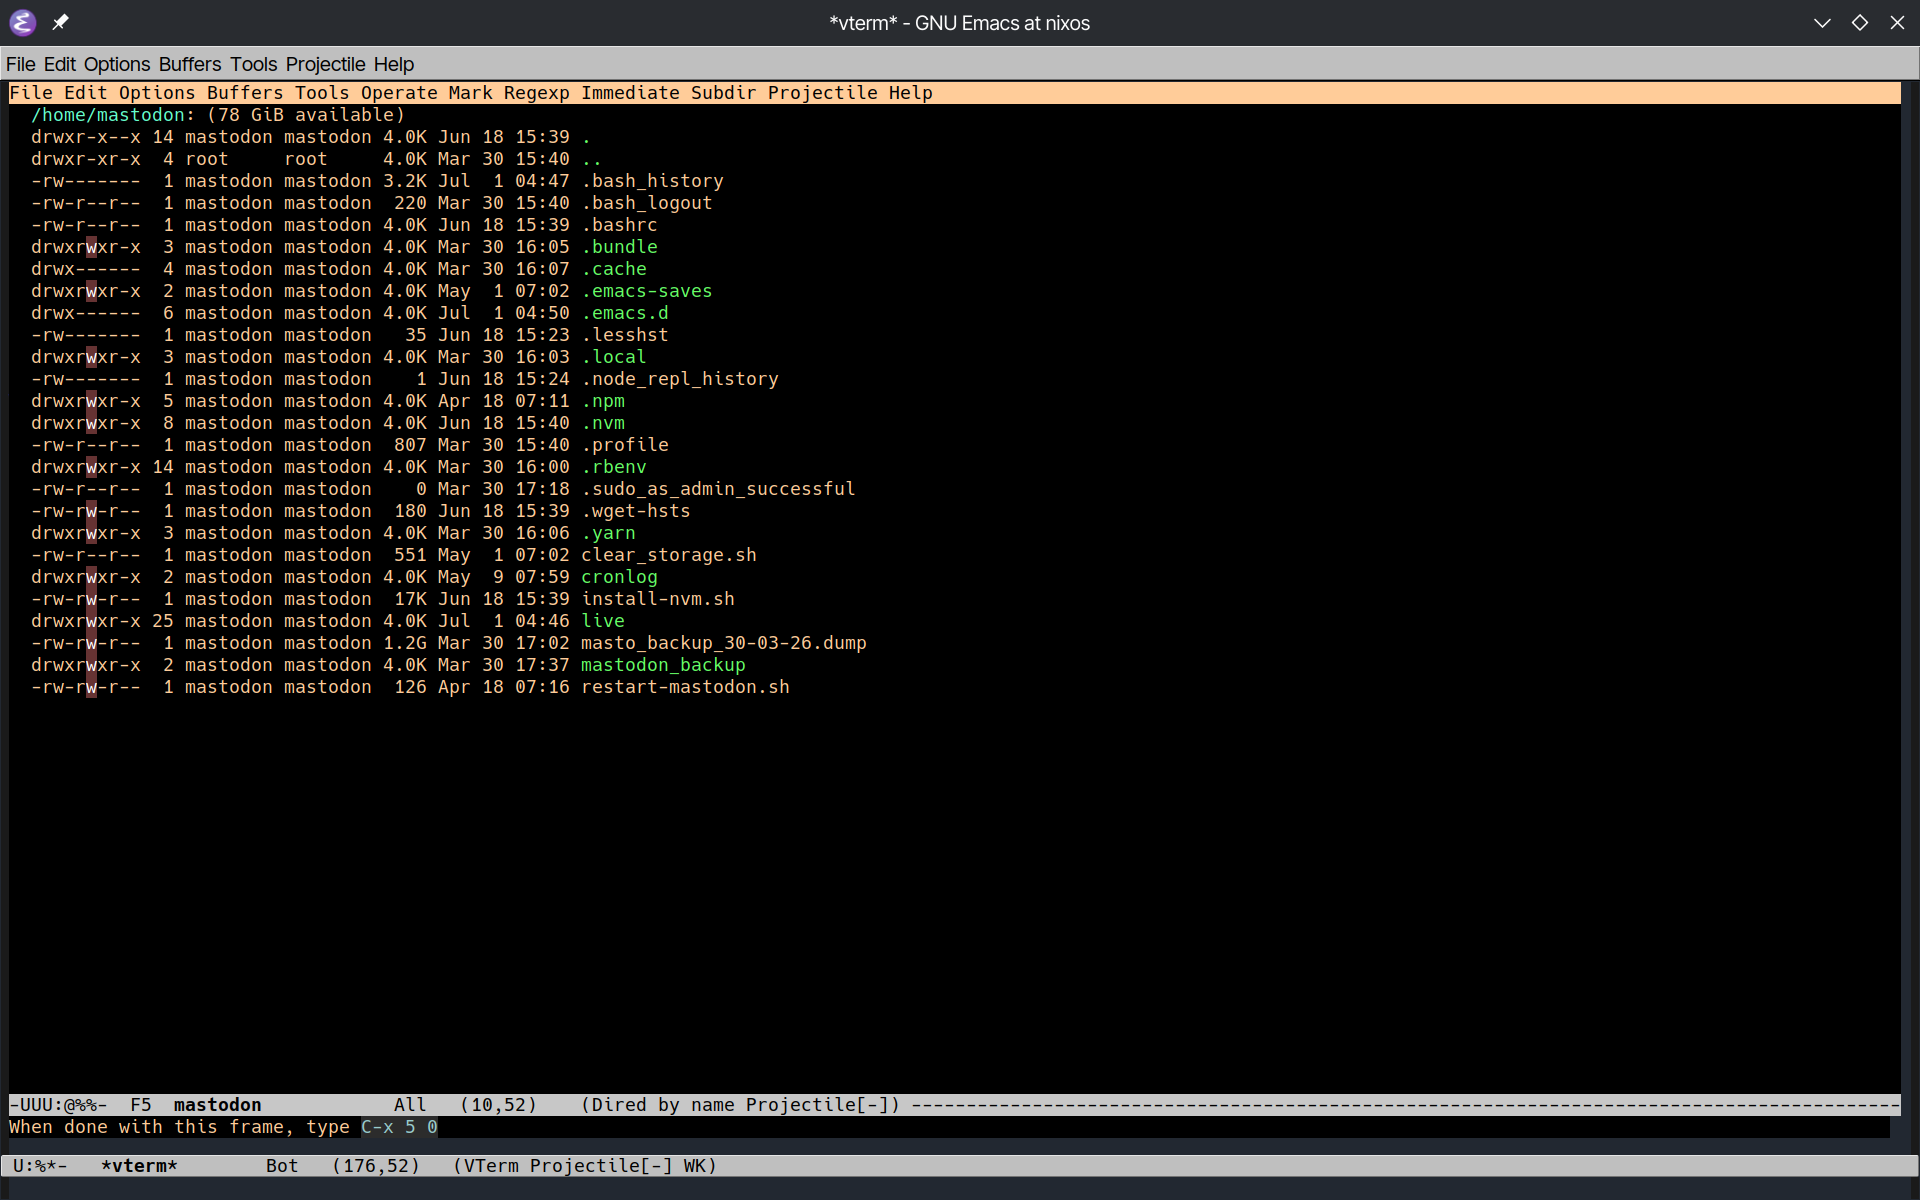Open the inner Dired Projectile menu
Image resolution: width=1920 pixels, height=1200 pixels.
[x=823, y=93]
